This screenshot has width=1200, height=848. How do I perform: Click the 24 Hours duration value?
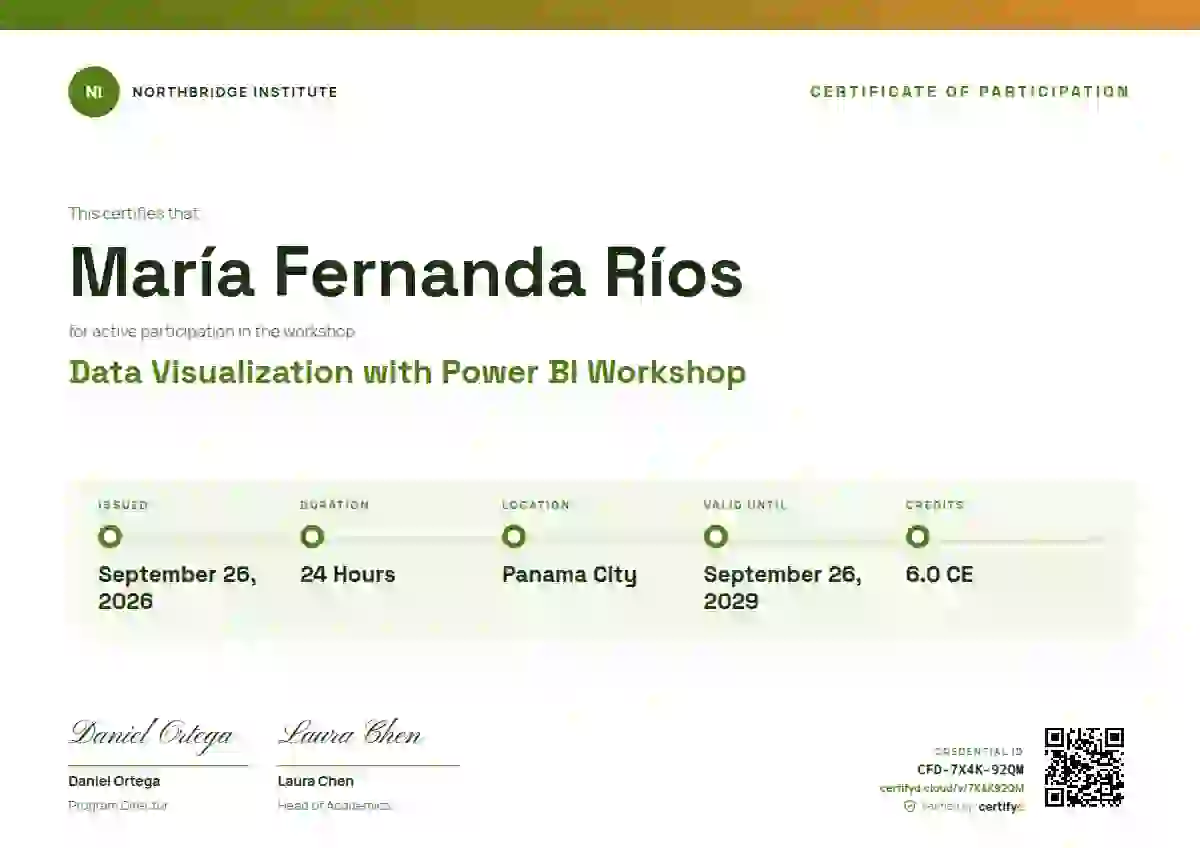[347, 575]
